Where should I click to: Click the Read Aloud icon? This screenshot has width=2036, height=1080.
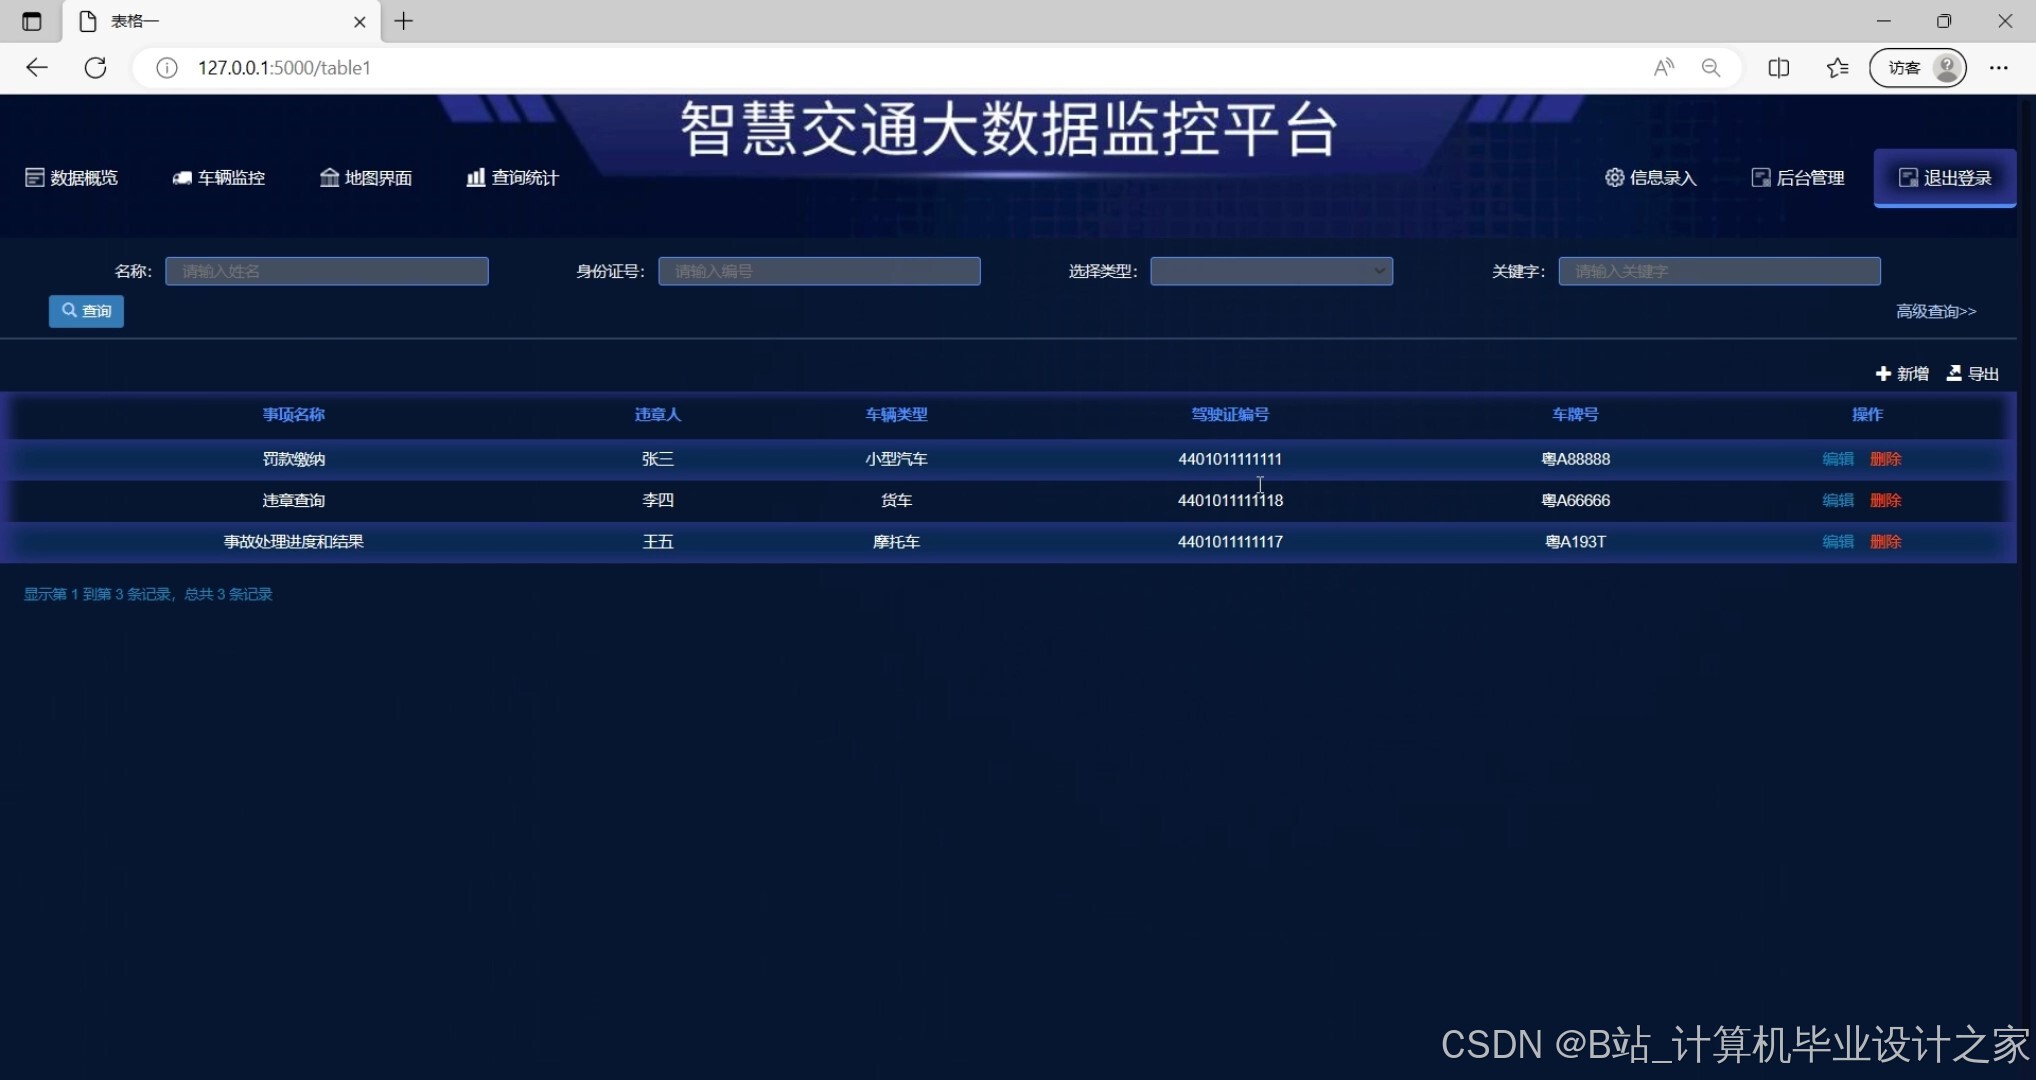tap(1663, 67)
